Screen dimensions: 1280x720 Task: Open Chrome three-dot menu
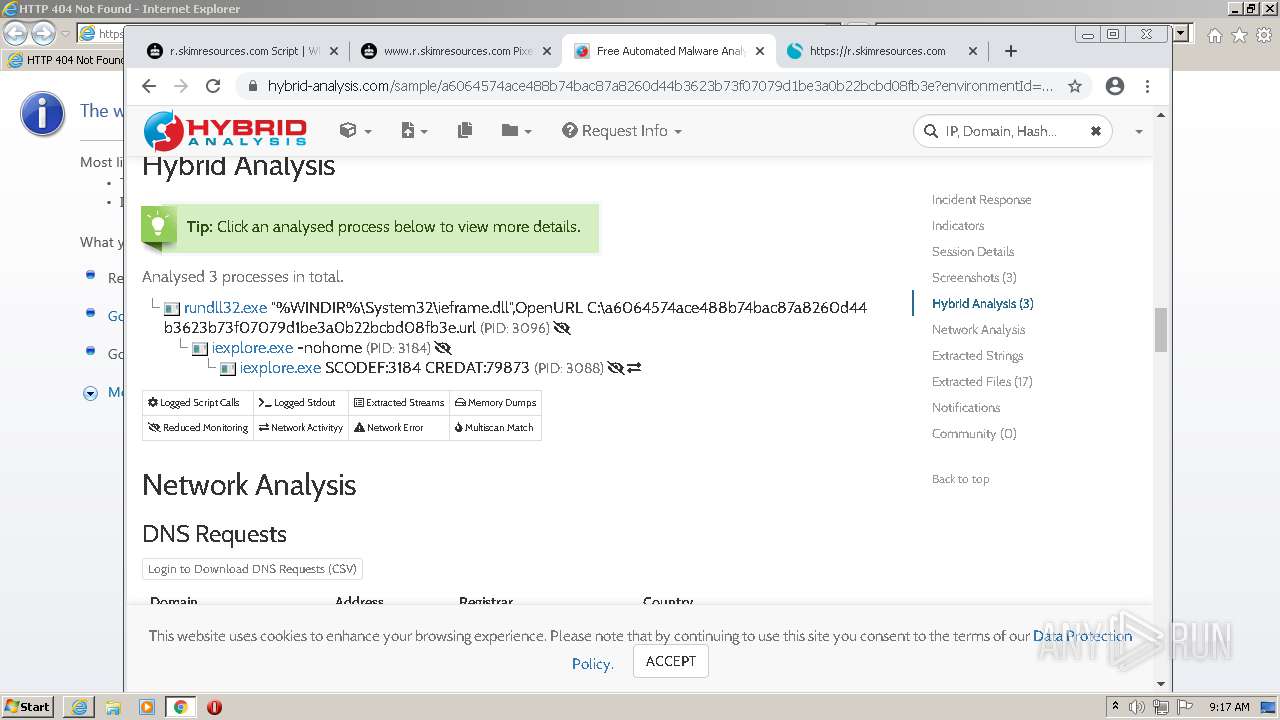(1147, 86)
